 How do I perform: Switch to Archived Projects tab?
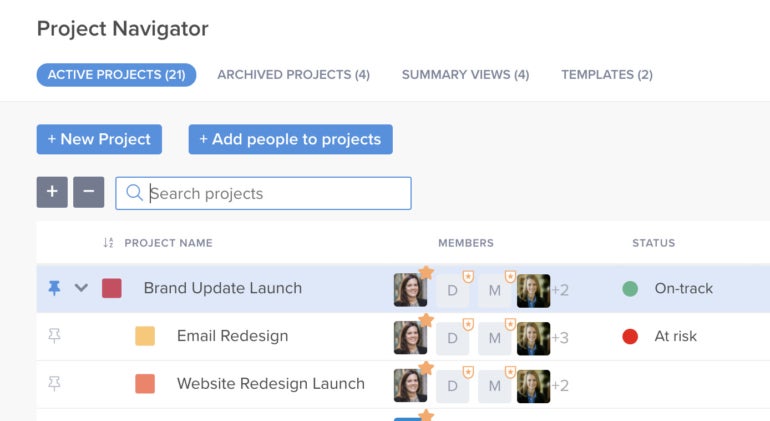293,75
